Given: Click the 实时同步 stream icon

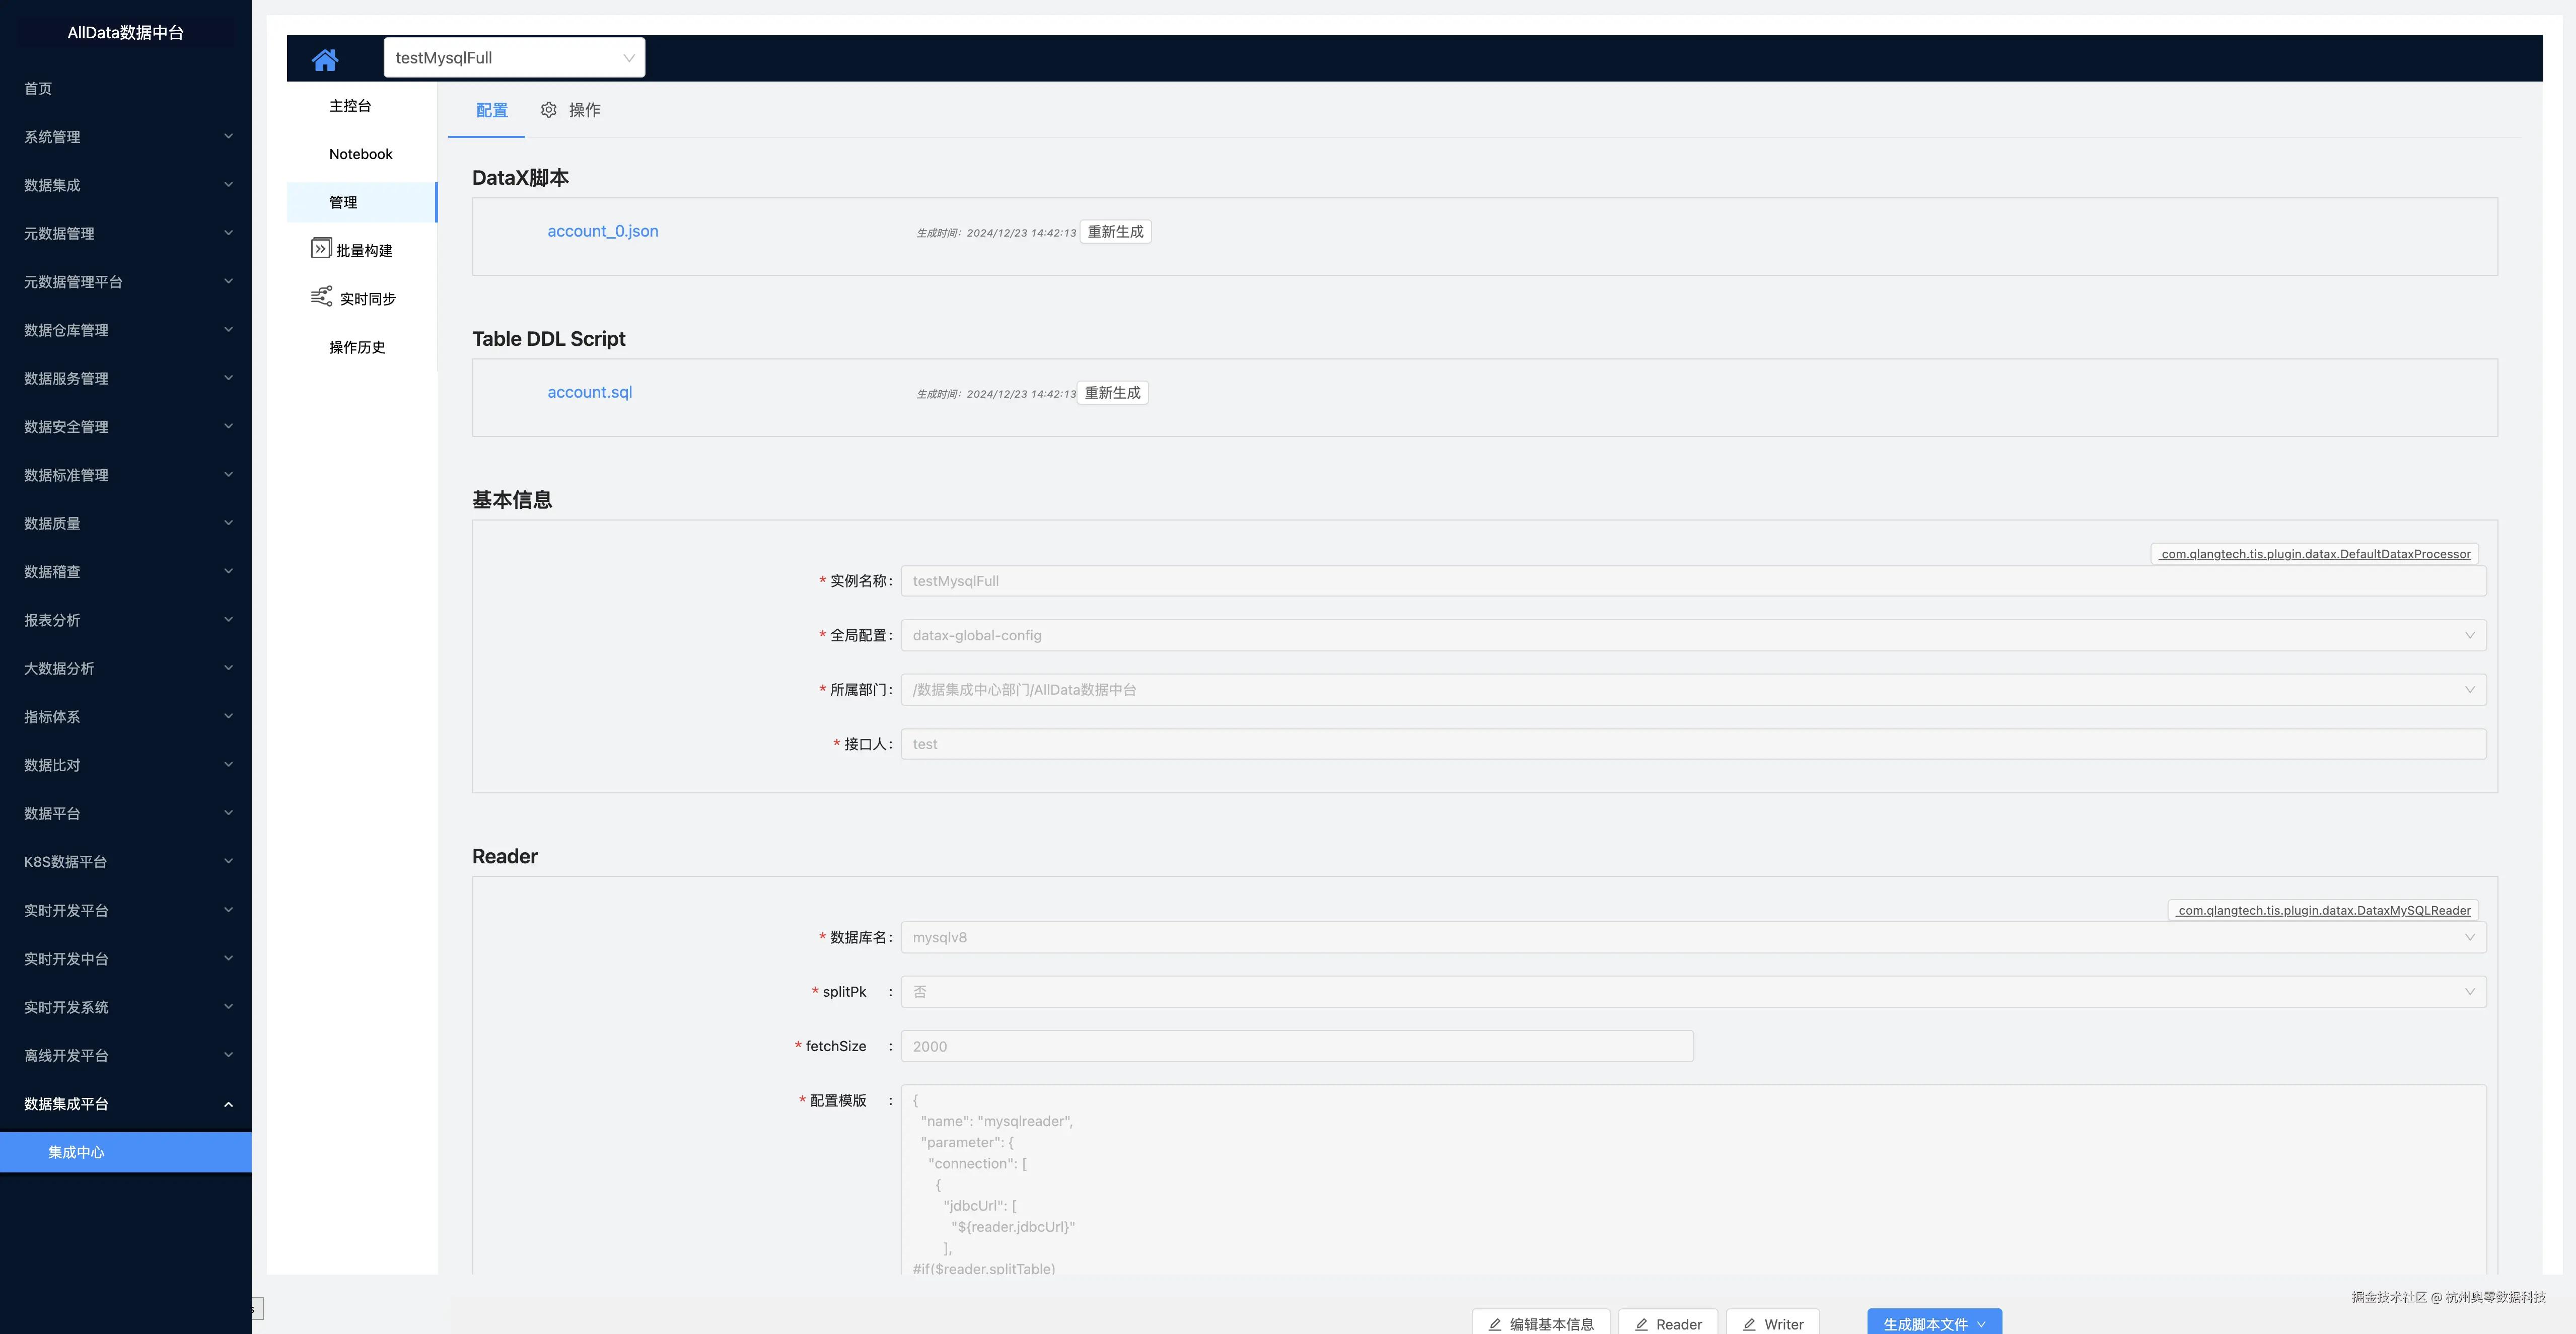Looking at the screenshot, I should point(321,297).
